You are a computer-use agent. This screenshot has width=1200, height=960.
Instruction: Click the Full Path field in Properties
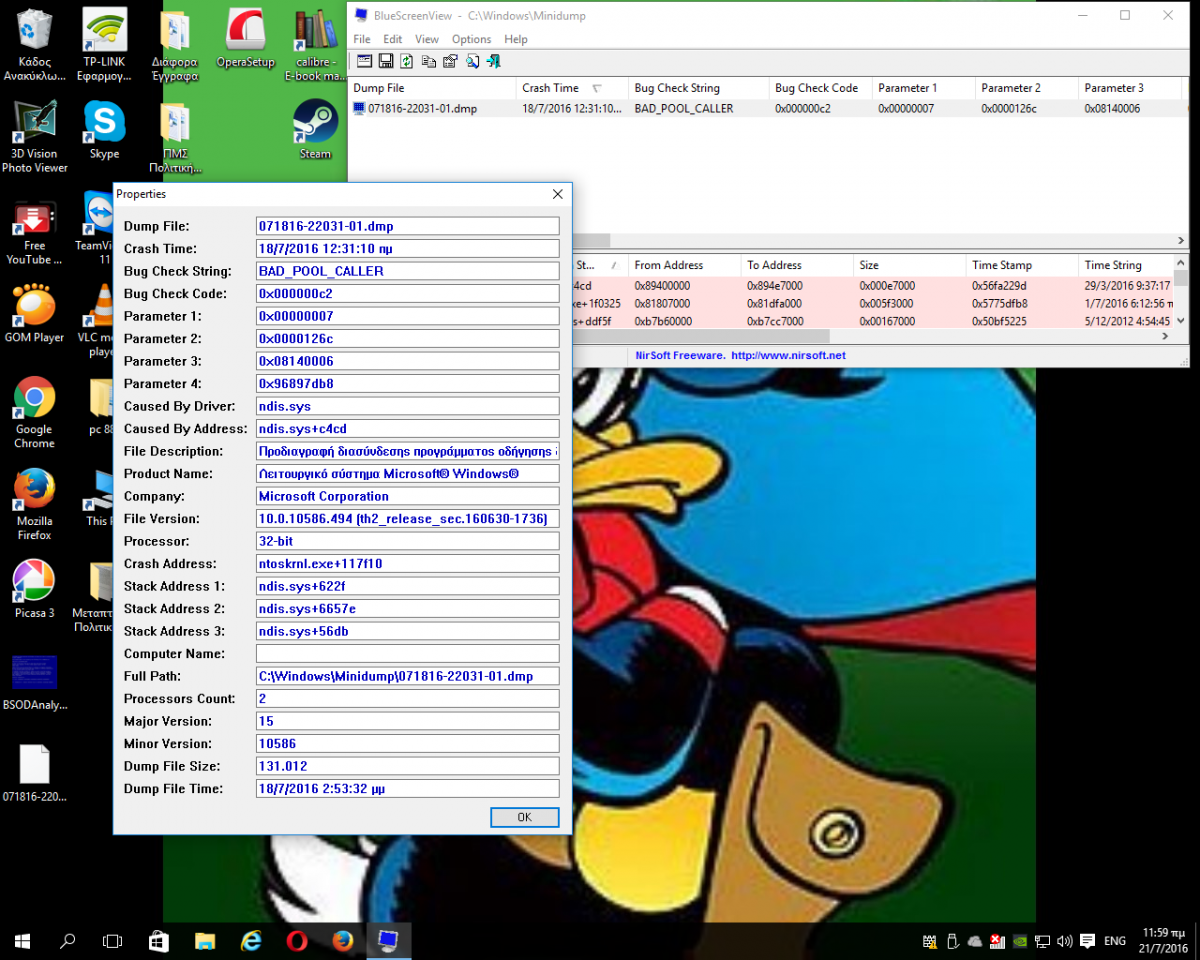click(407, 676)
